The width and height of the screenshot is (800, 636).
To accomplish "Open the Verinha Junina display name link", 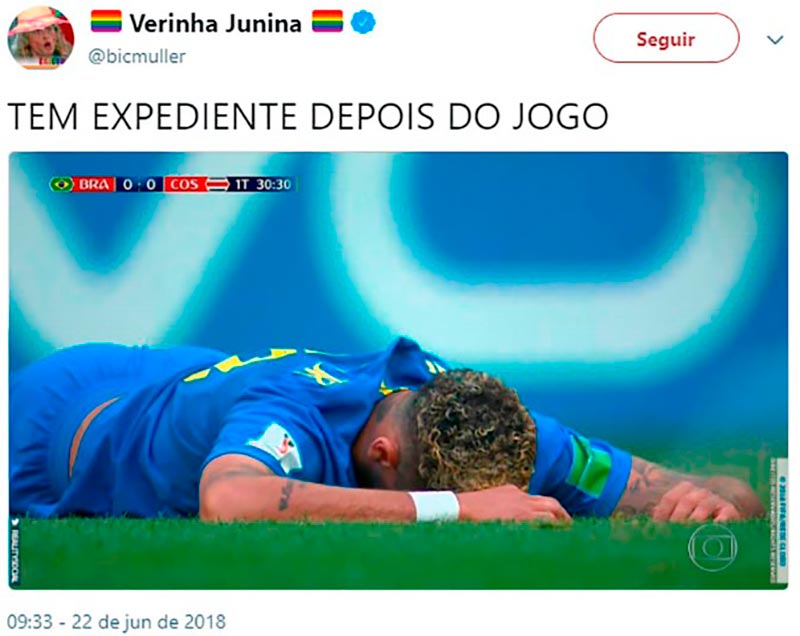I will click(215, 23).
